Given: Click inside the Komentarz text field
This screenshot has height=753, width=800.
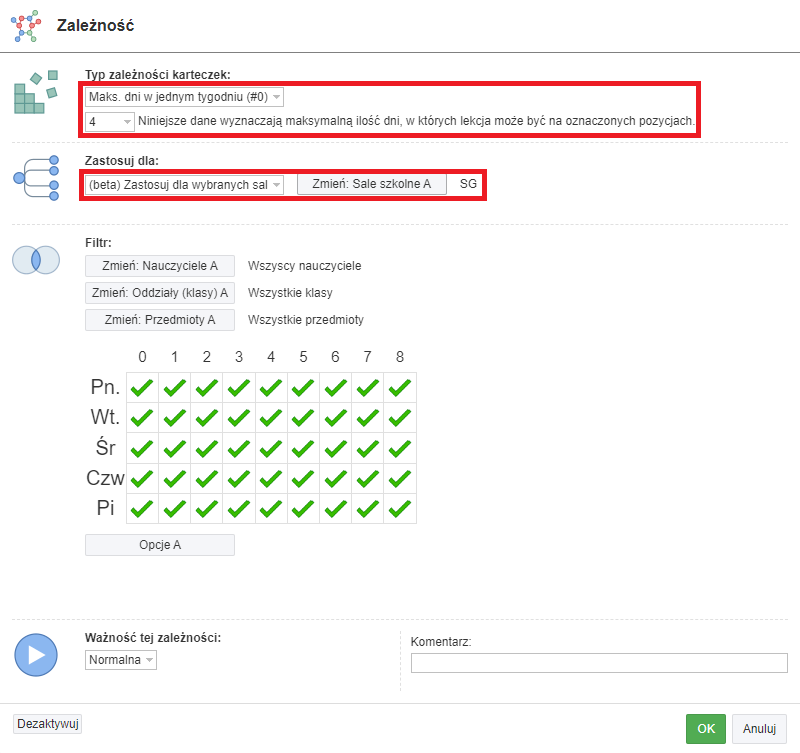Looking at the screenshot, I should 599,663.
